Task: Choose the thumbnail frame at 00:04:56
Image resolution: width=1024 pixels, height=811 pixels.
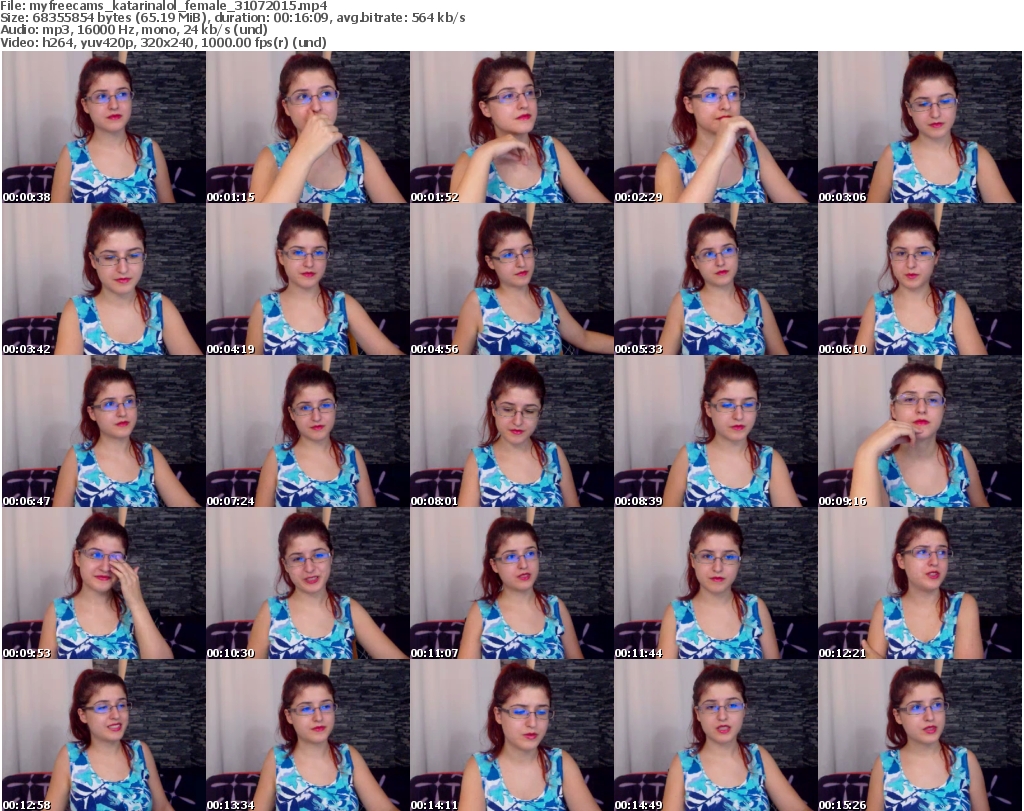Action: 511,279
